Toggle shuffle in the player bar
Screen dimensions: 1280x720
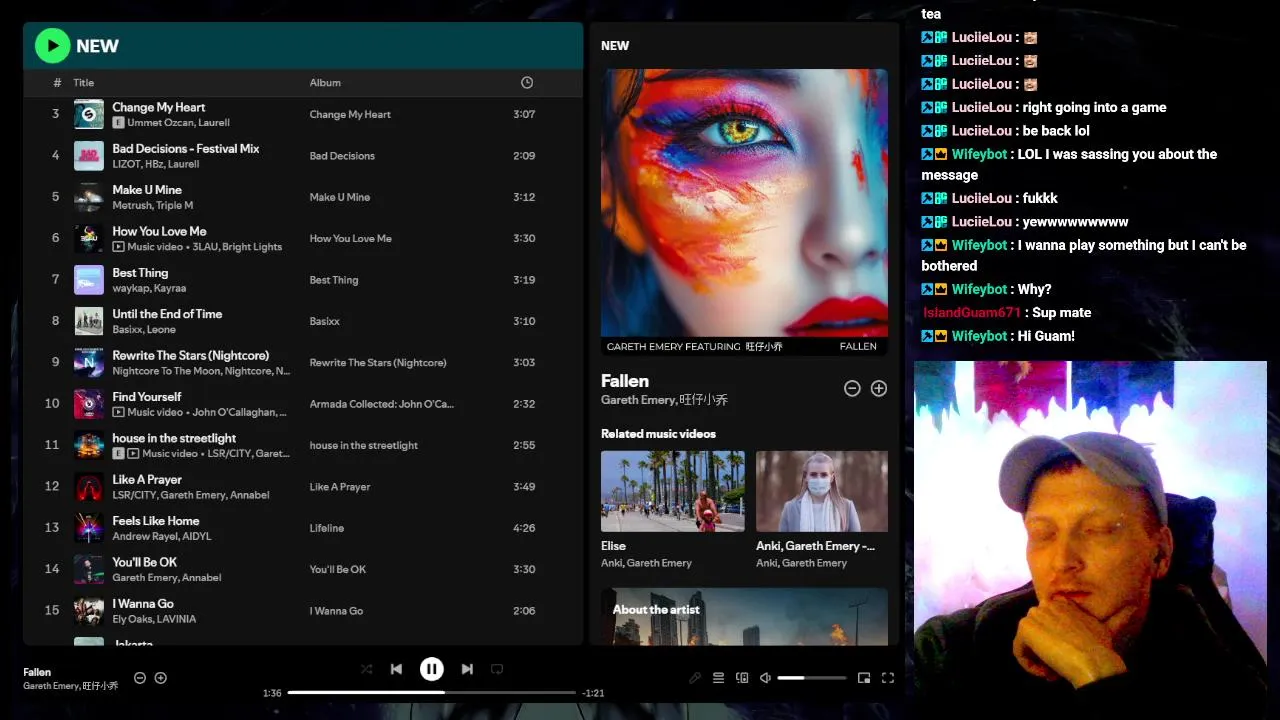coord(366,669)
